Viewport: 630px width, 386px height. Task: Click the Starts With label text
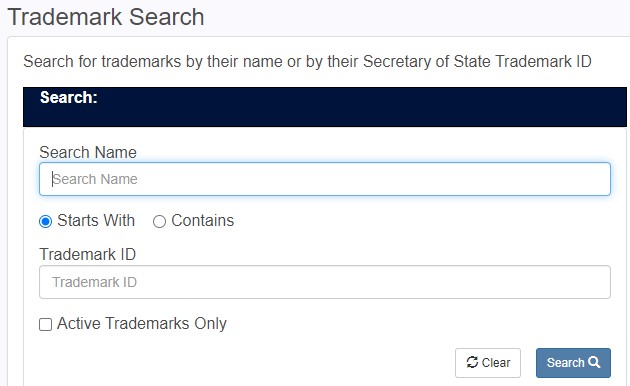pyautogui.click(x=96, y=221)
